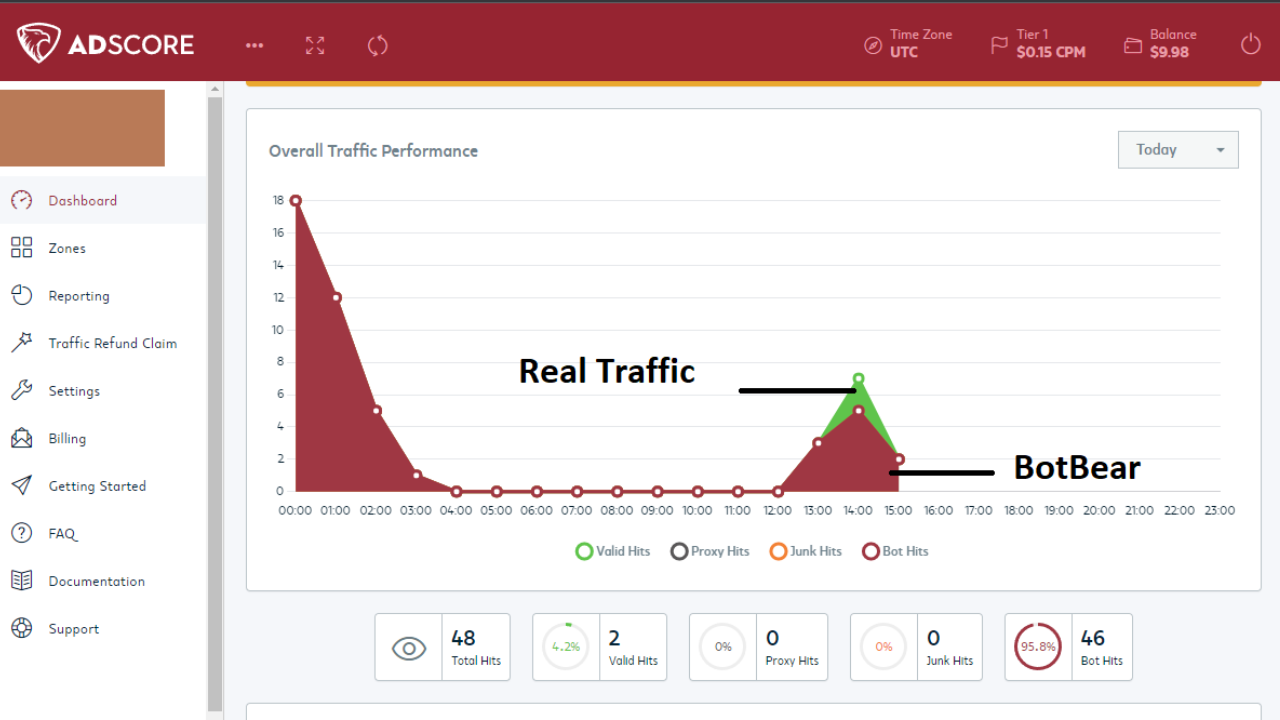Click the Billing envelope icon
Viewport: 1280px width, 720px height.
pos(21,438)
